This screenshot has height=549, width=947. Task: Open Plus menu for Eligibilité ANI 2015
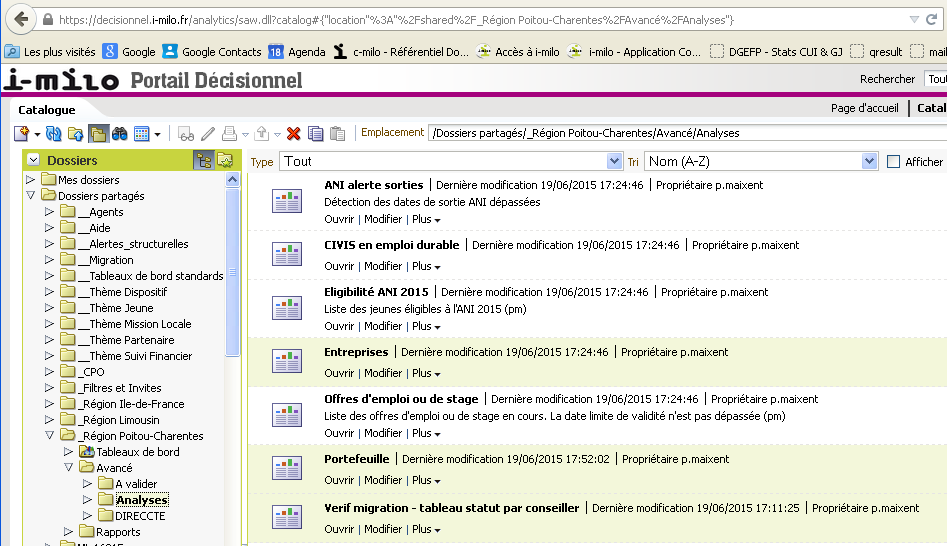click(x=426, y=326)
